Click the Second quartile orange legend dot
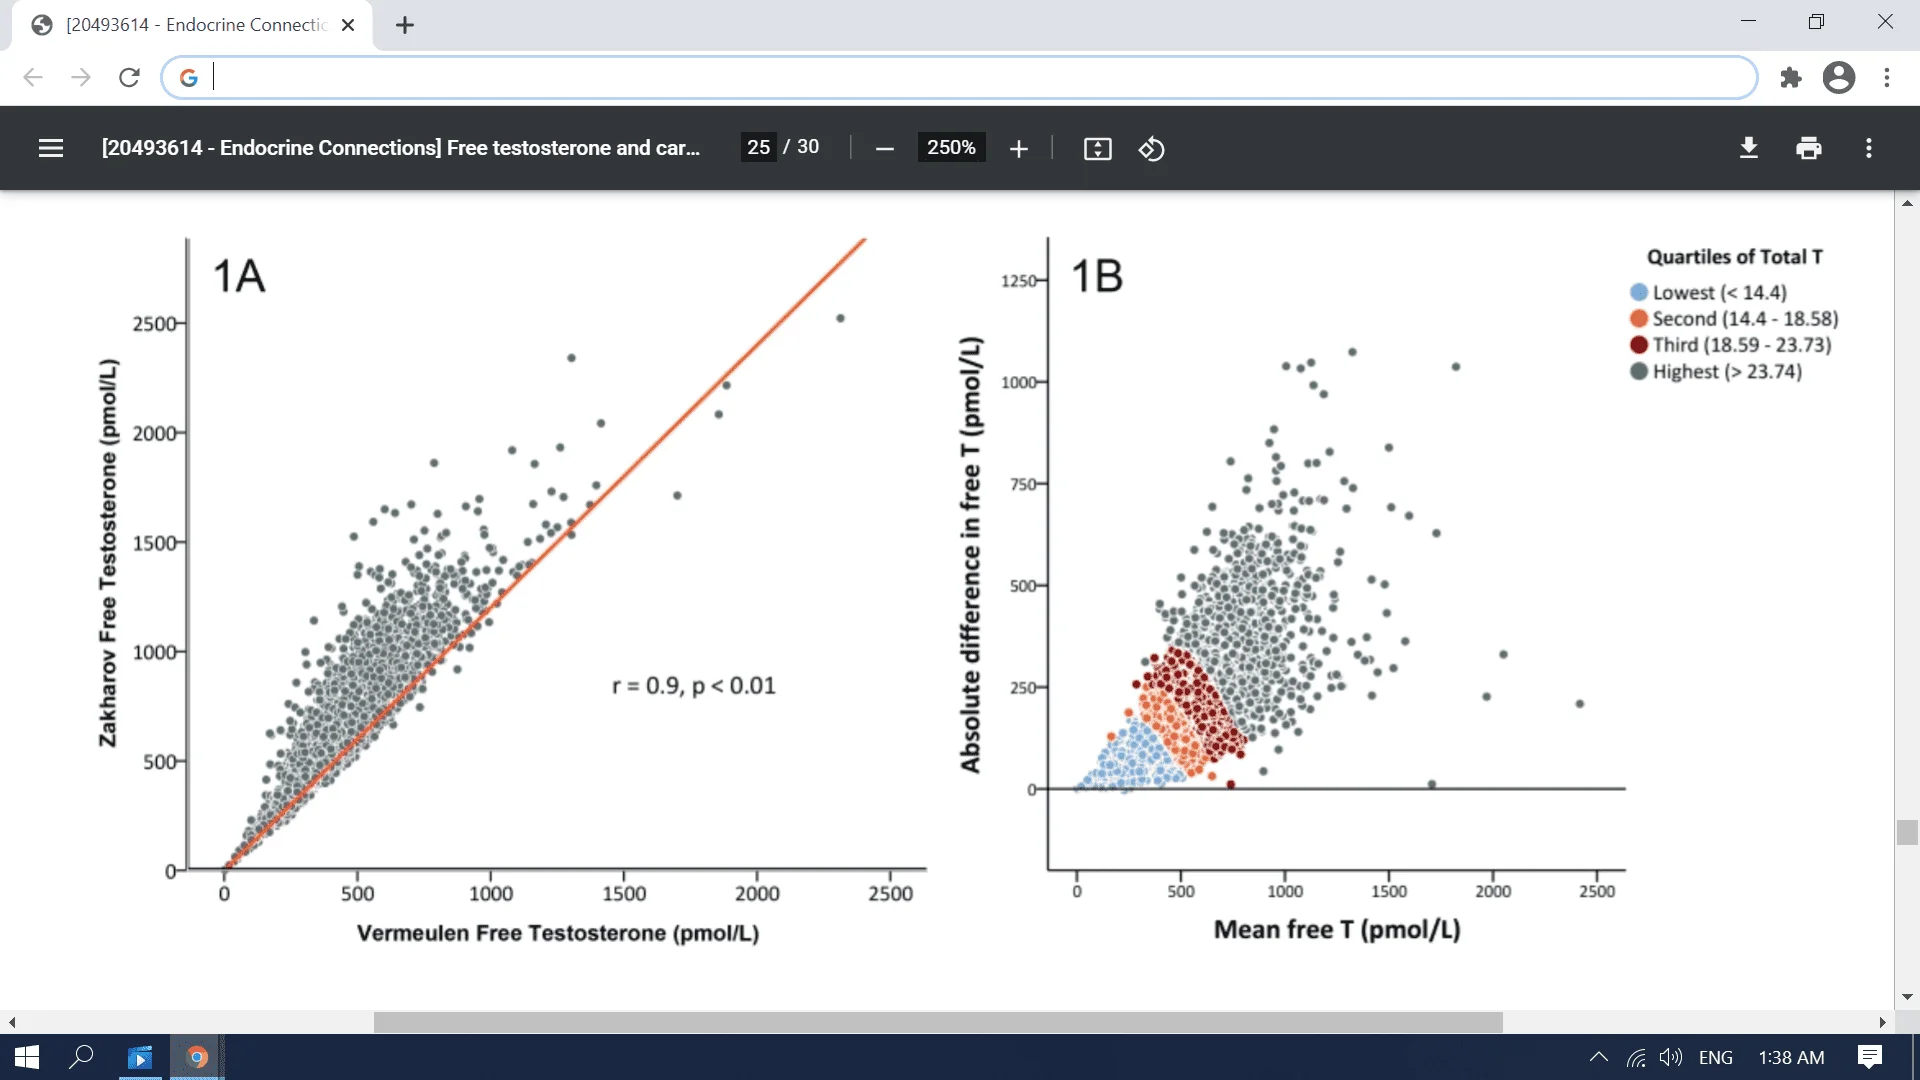1920x1080 pixels. (x=1639, y=318)
